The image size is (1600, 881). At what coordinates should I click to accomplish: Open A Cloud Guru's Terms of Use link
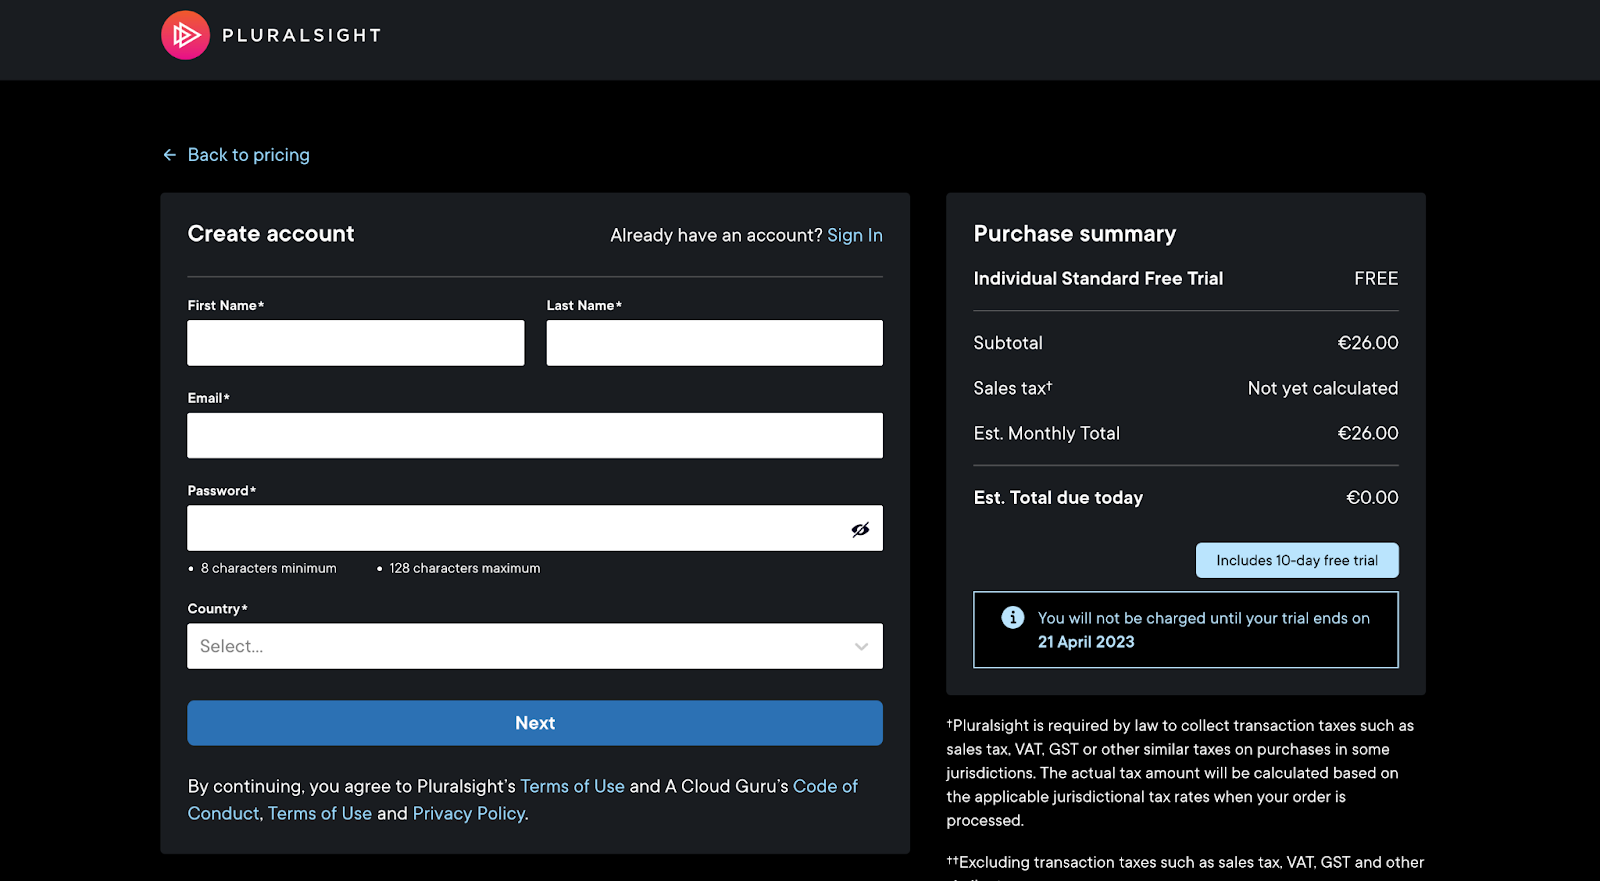pyautogui.click(x=320, y=813)
